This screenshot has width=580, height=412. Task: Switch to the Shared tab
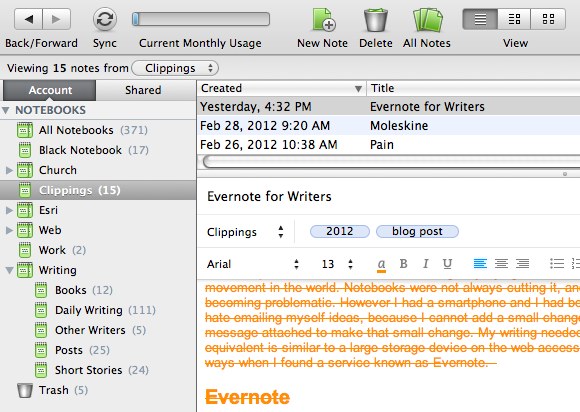point(143,90)
